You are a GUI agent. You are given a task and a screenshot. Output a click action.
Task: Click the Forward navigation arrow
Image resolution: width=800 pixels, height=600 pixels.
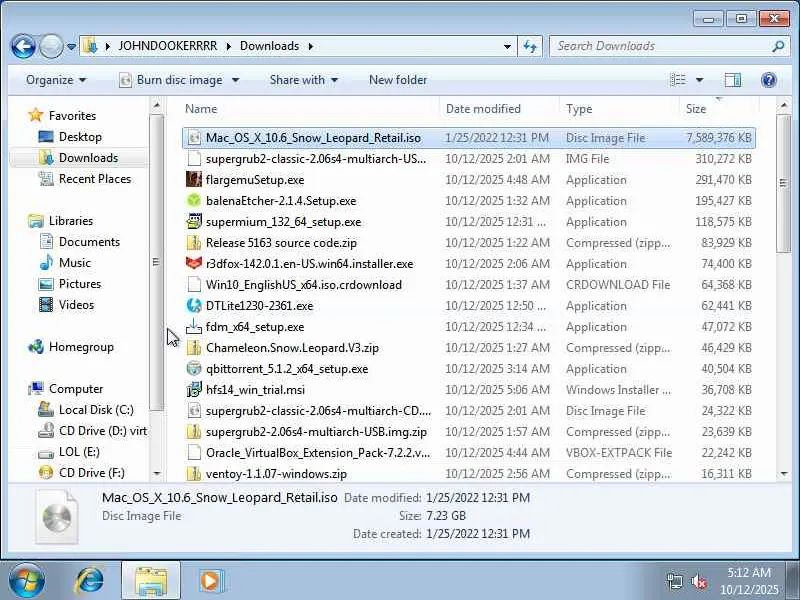[51, 46]
